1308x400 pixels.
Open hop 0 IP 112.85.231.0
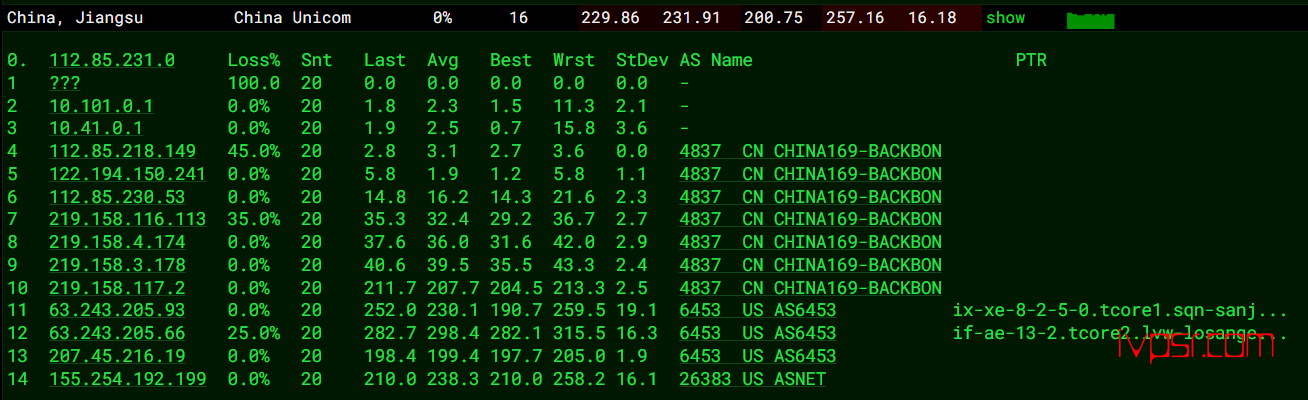tap(112, 60)
